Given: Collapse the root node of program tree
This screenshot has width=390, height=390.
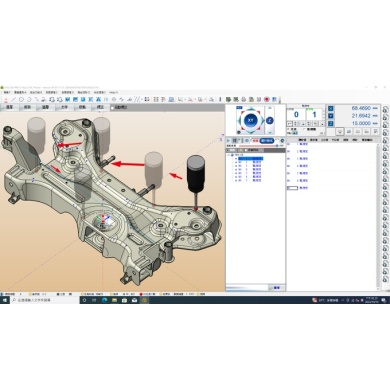Looking at the screenshot, I should pyautogui.click(x=229, y=155).
